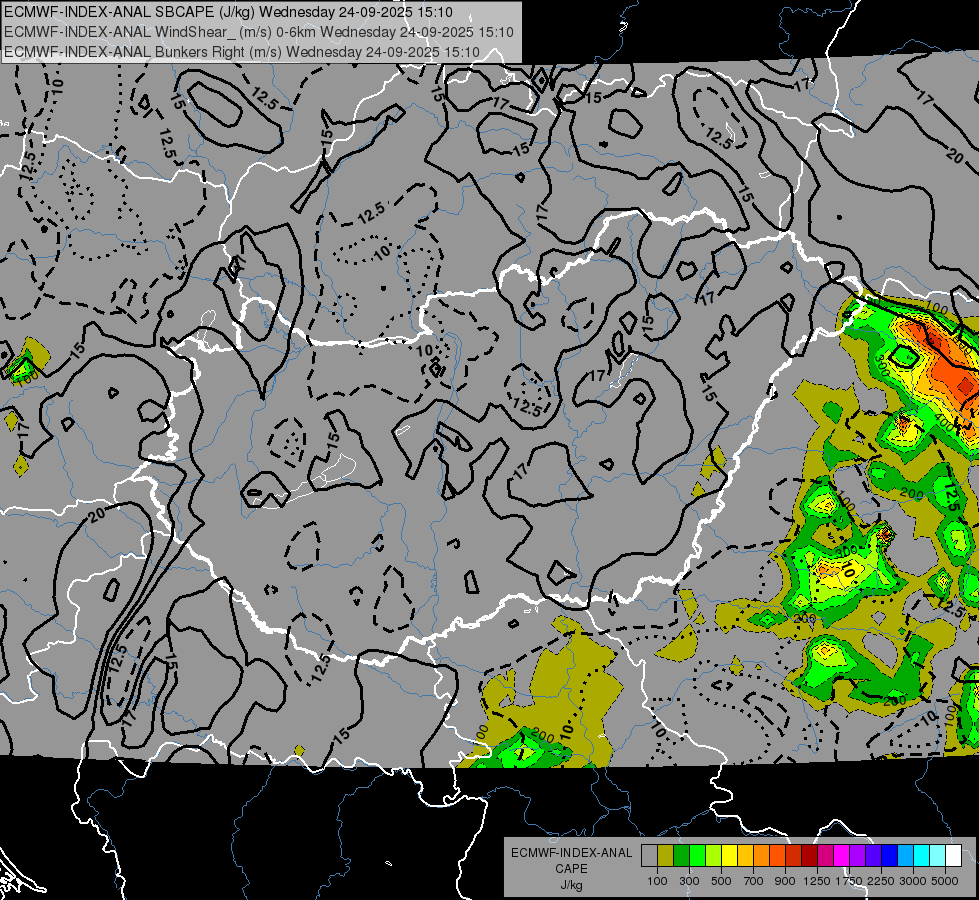Click the 1750 value under the legend bar
Viewport: 979px width, 900px height.
pyautogui.click(x=849, y=881)
